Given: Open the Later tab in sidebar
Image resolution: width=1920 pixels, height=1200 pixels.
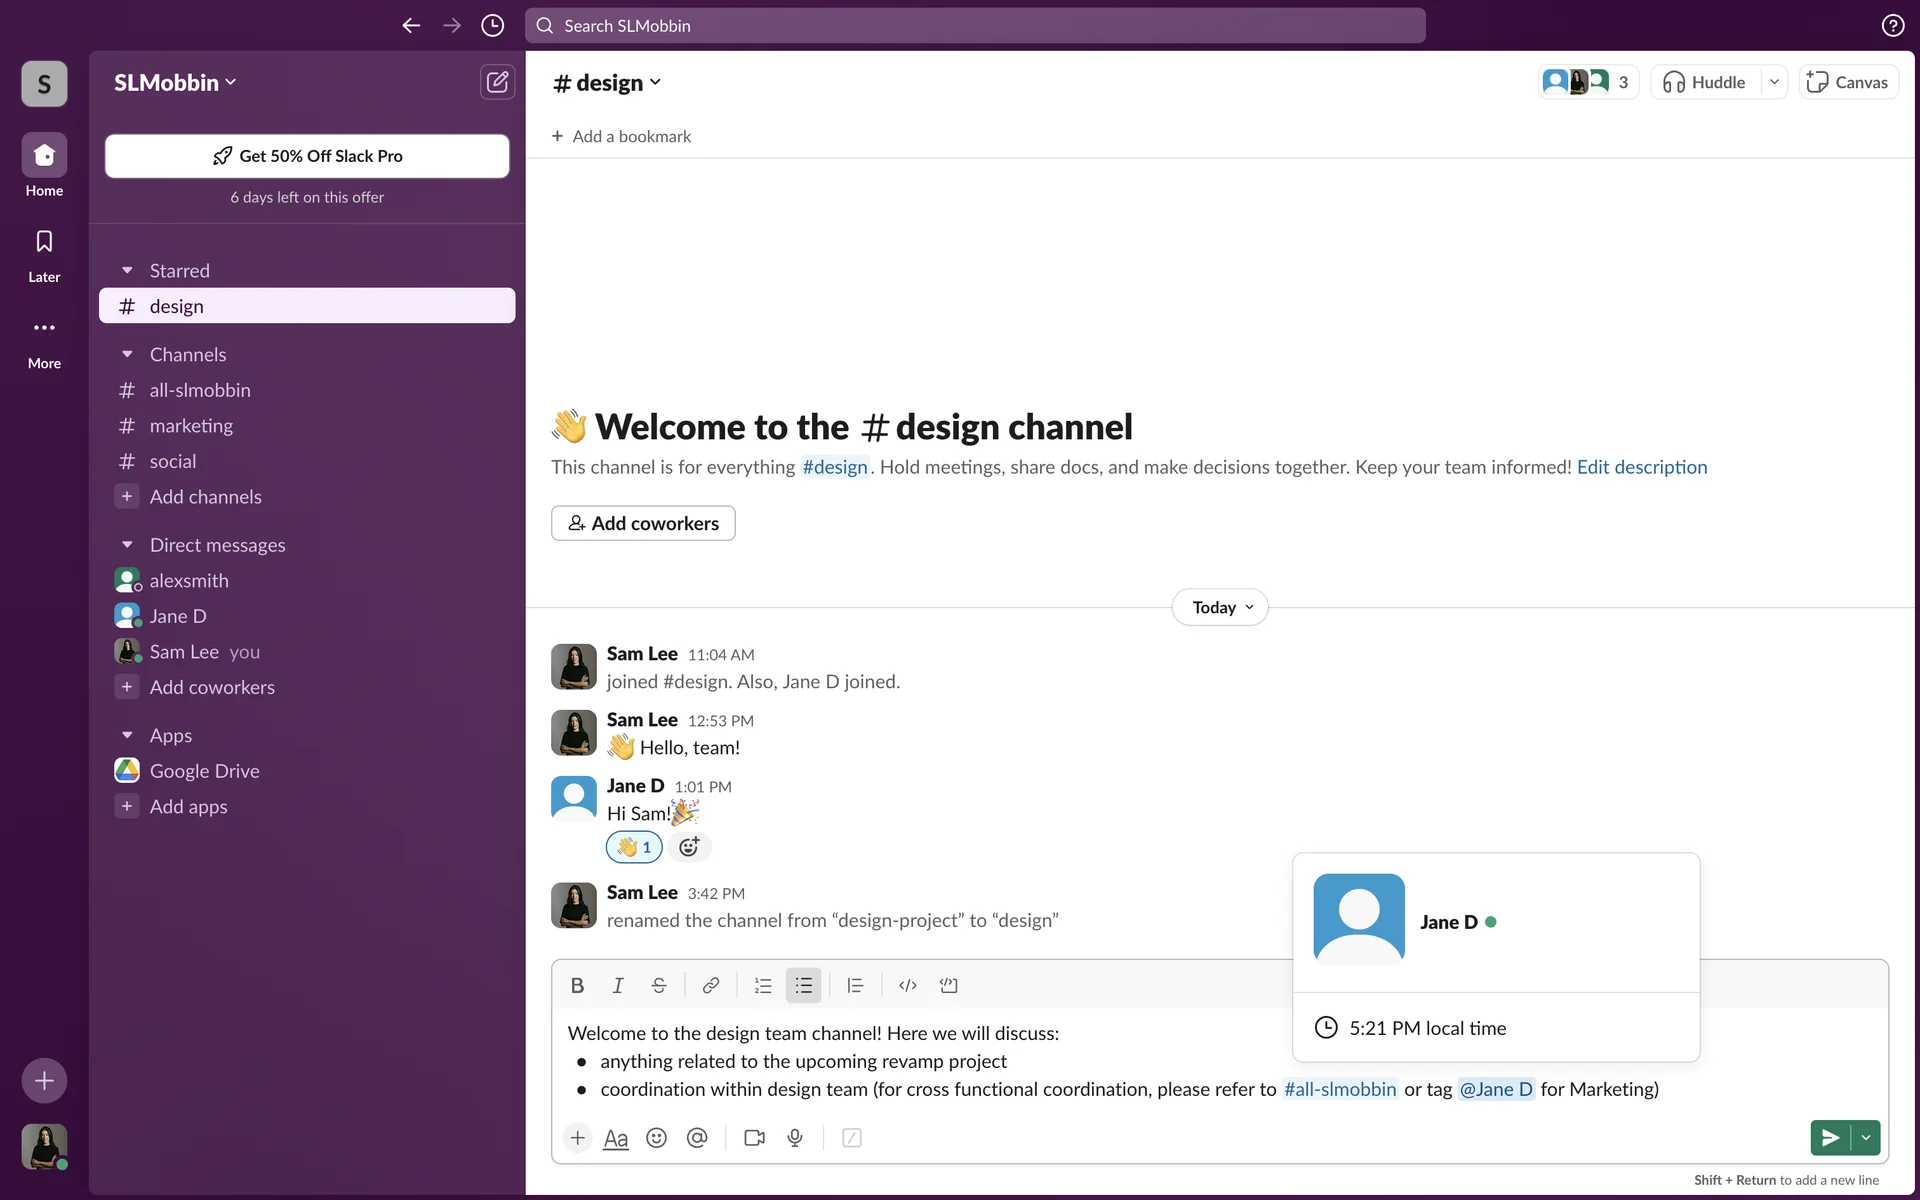Looking at the screenshot, I should tap(44, 254).
